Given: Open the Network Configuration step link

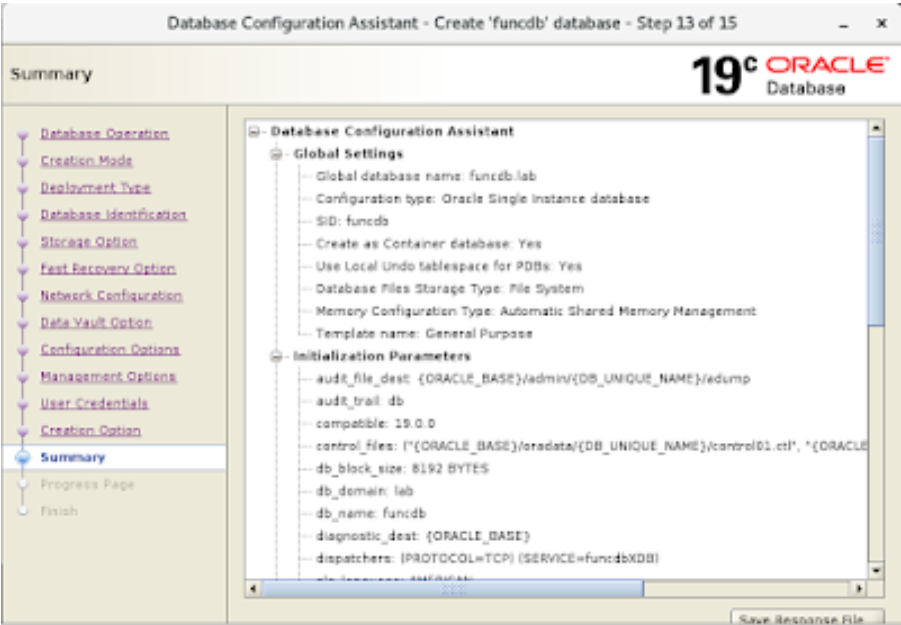Looking at the screenshot, I should [x=111, y=295].
